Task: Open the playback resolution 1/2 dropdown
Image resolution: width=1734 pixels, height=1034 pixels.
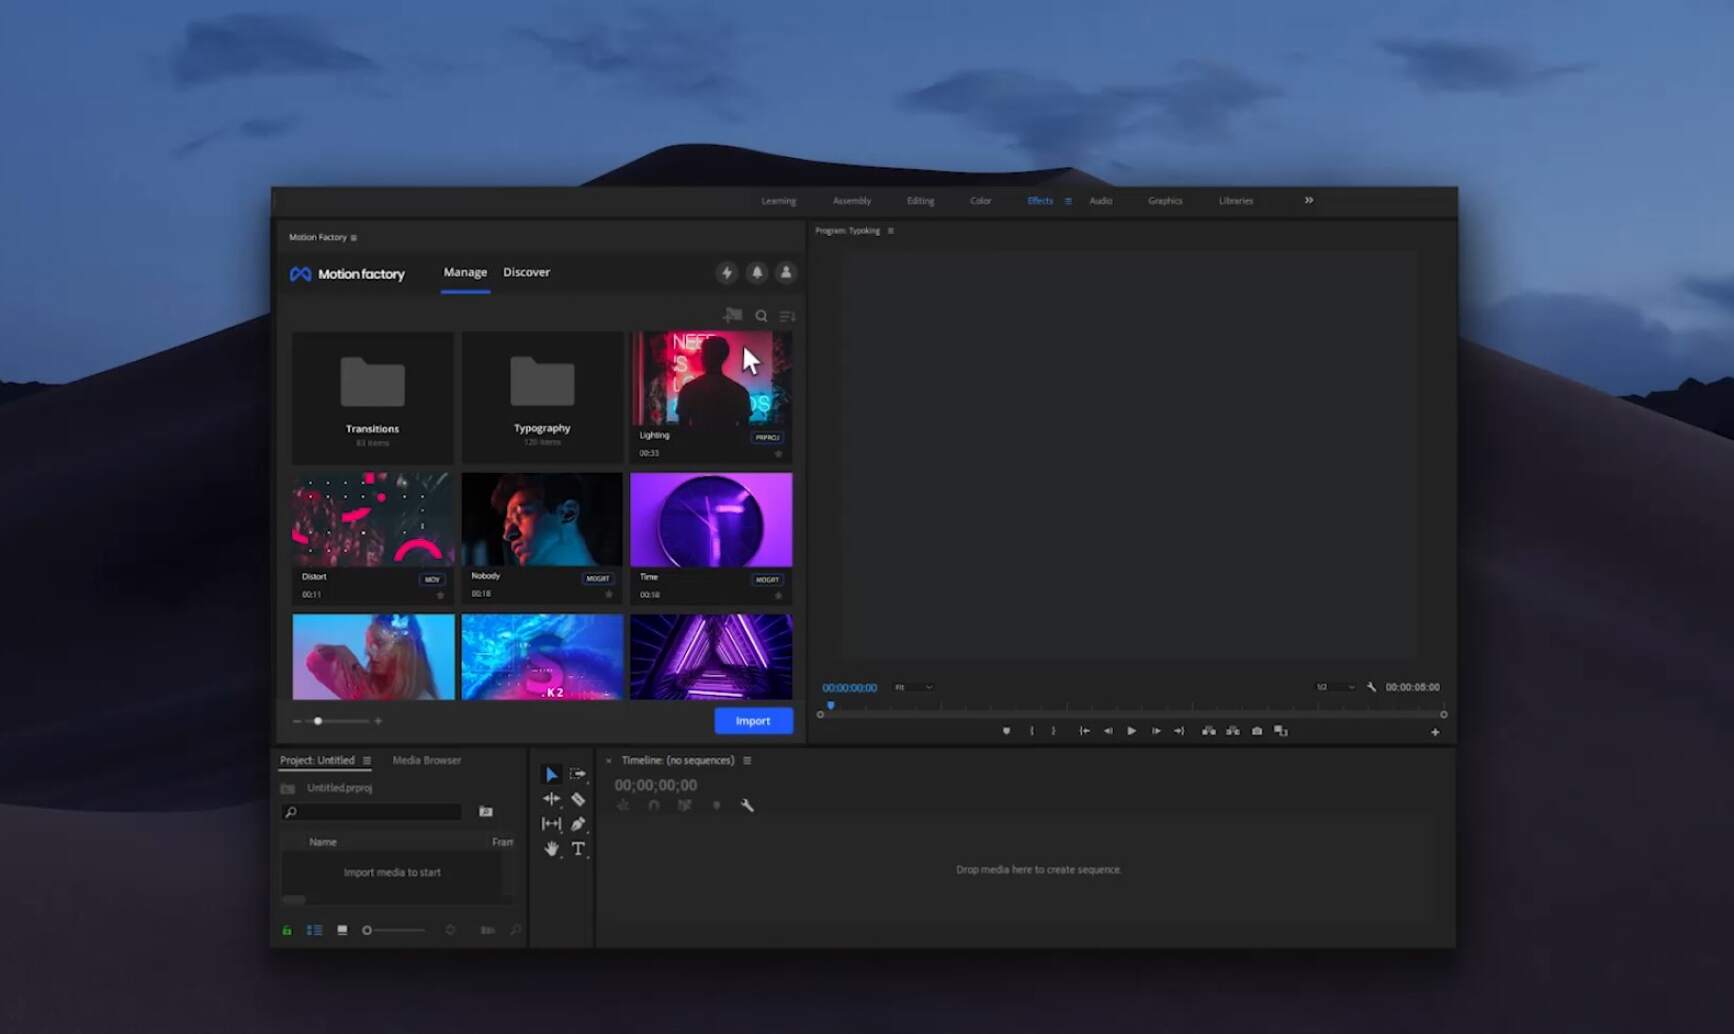Action: (x=1334, y=687)
